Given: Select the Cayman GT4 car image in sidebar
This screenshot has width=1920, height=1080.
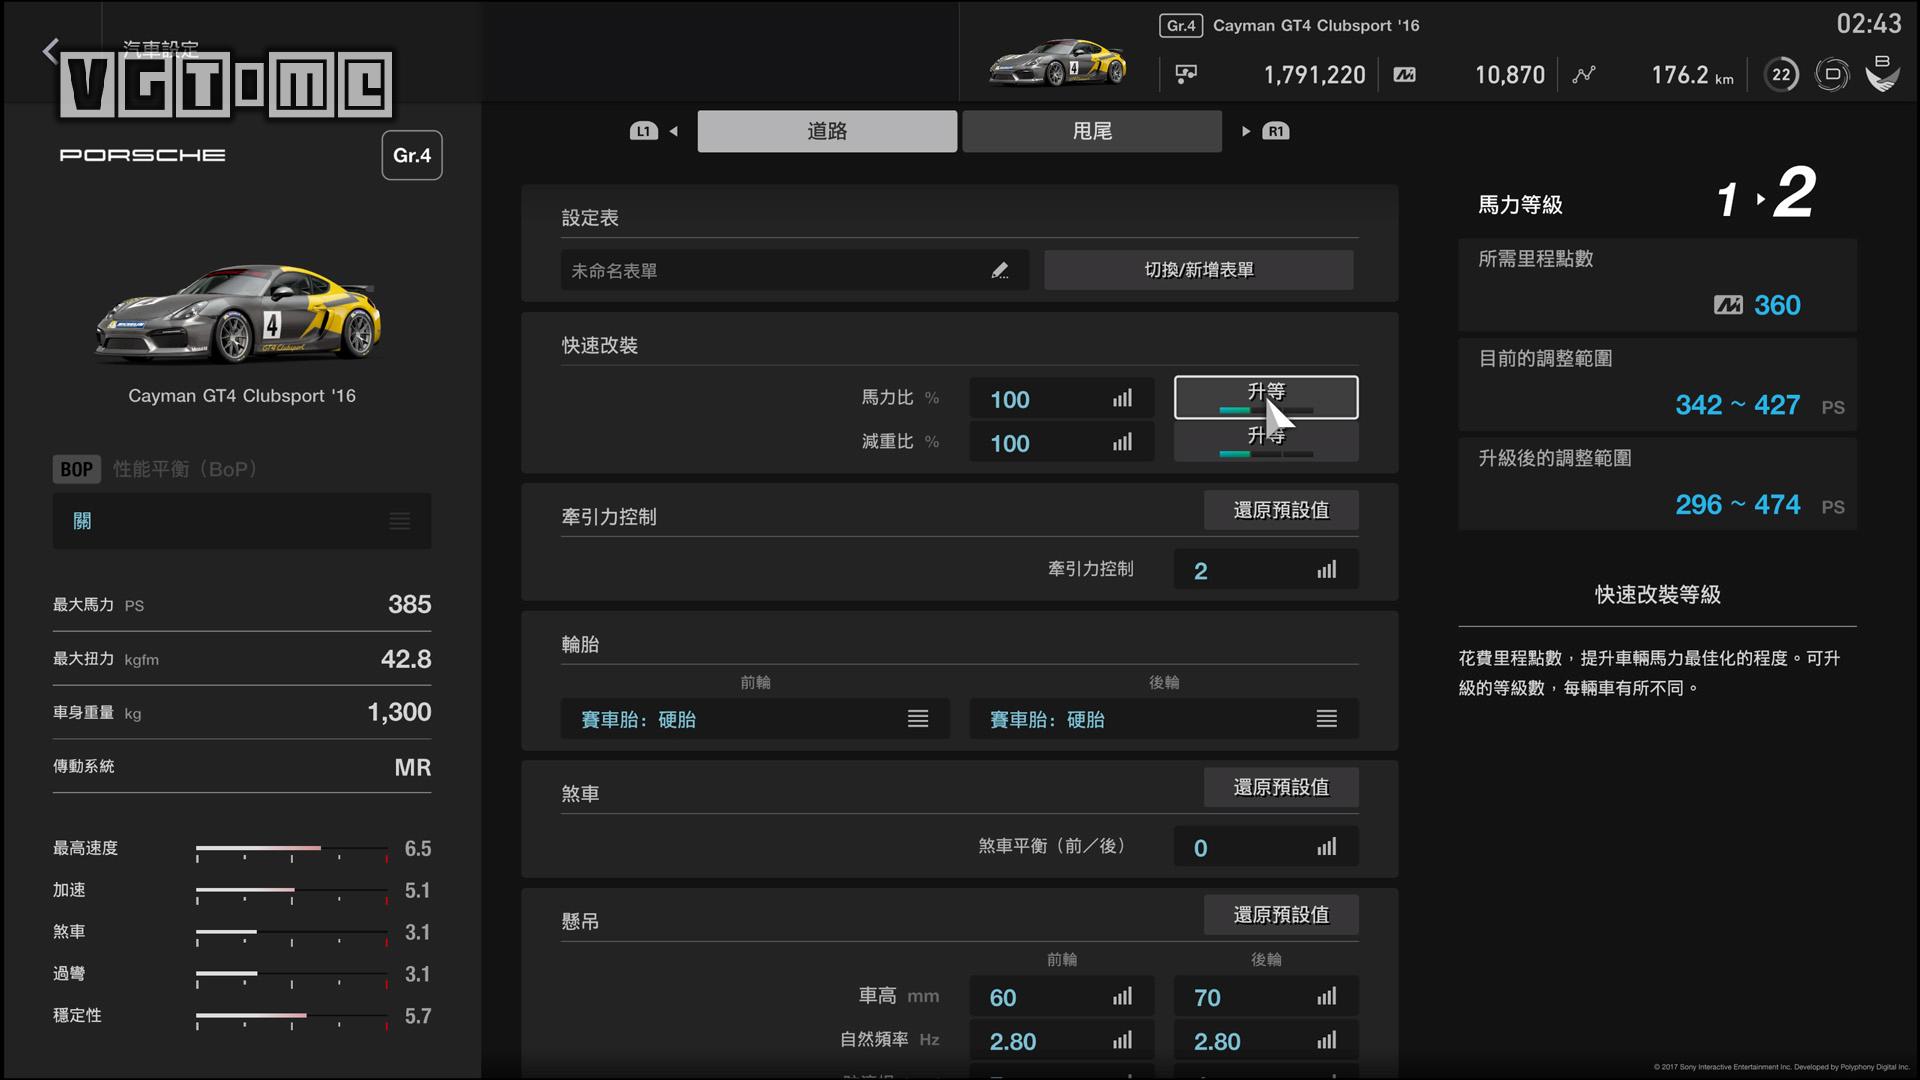Looking at the screenshot, I should (239, 314).
